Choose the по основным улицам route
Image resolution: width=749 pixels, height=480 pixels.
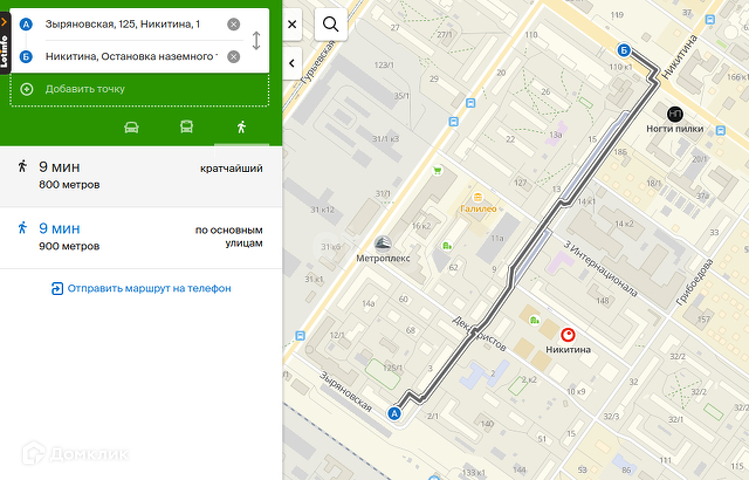click(141, 237)
